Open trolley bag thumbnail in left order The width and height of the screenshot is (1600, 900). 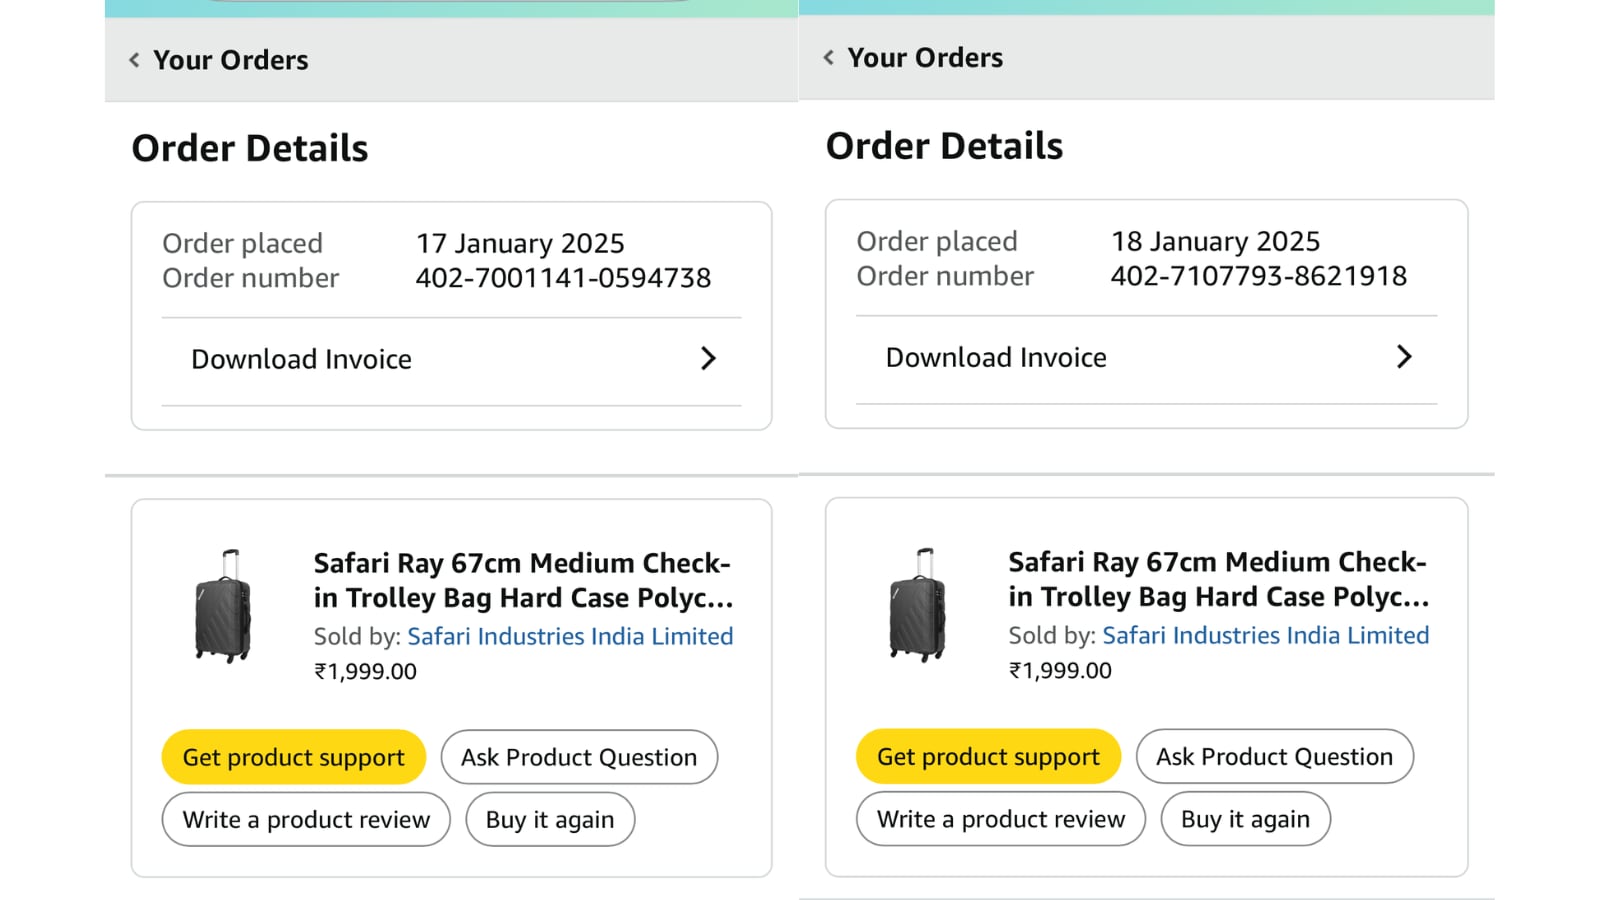pos(223,606)
